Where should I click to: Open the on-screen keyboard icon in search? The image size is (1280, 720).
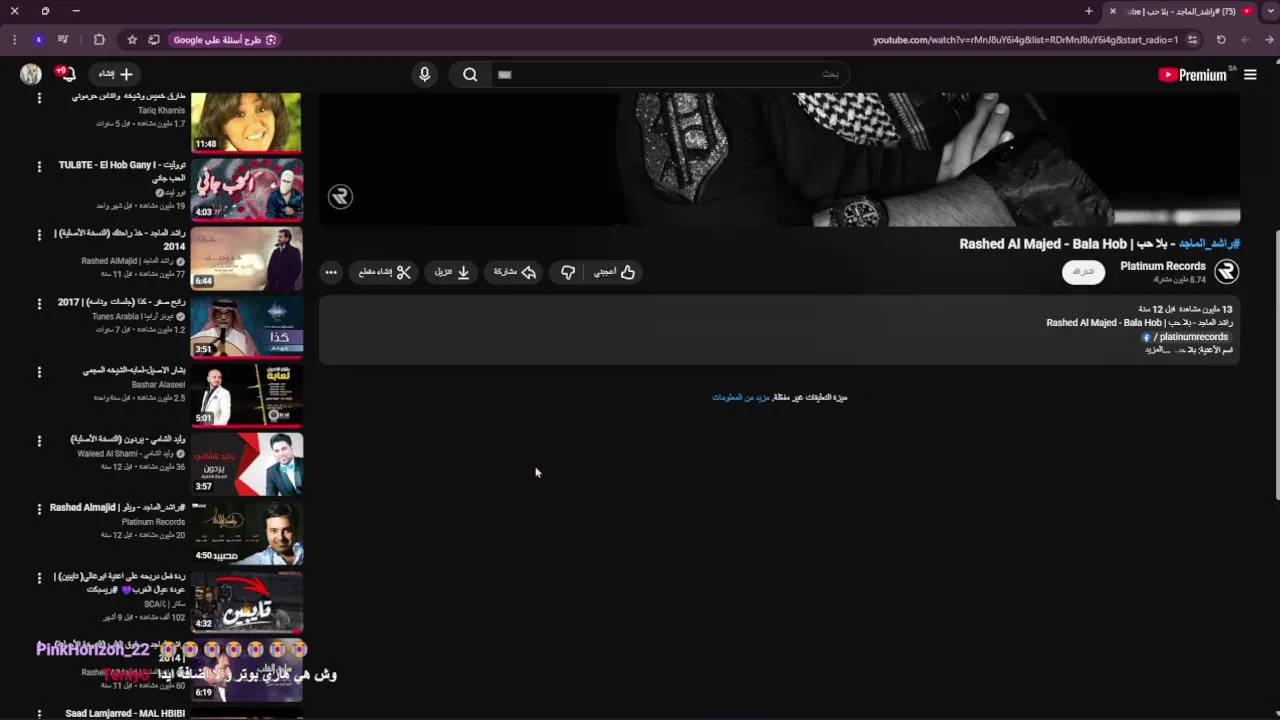(x=505, y=74)
